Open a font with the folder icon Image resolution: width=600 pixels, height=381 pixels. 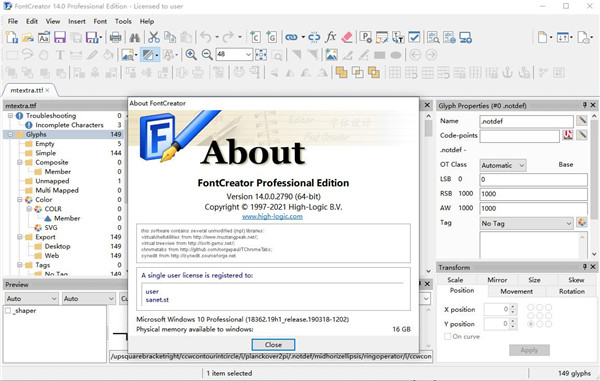tap(28, 37)
